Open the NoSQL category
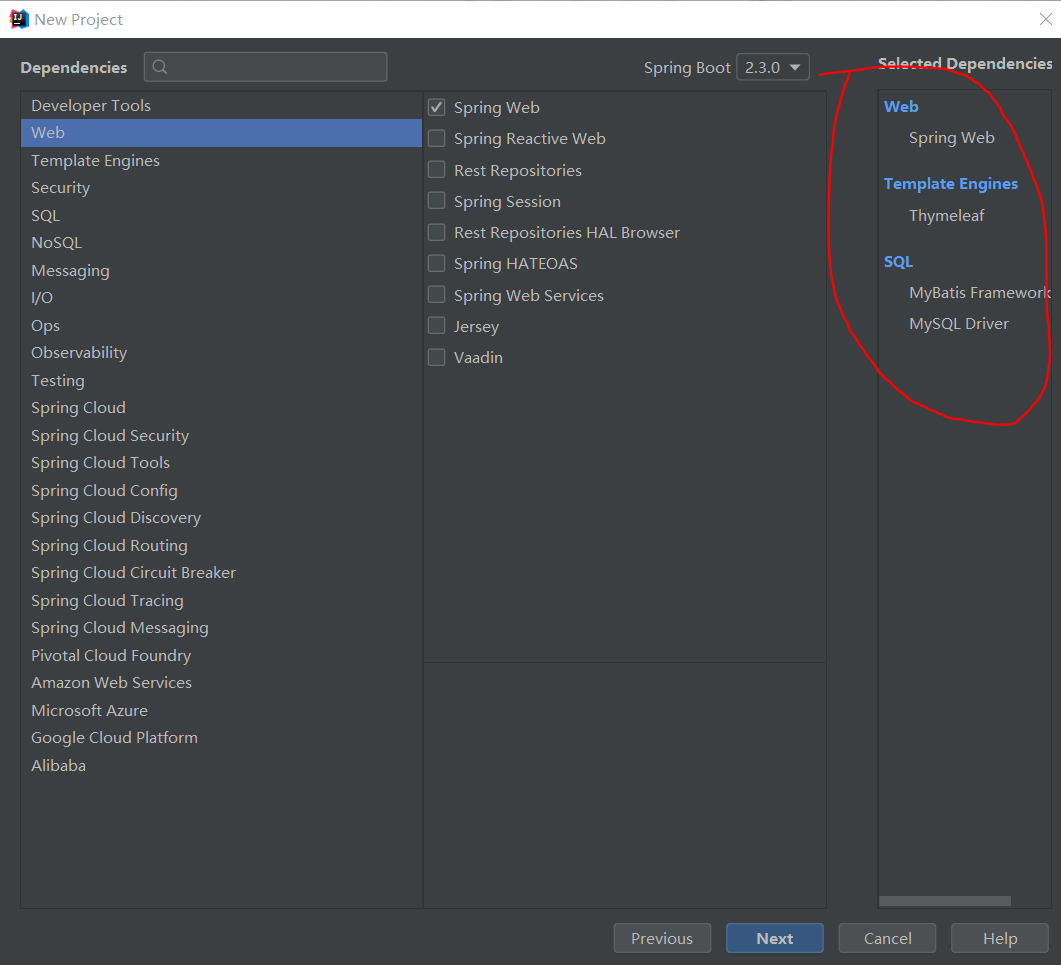Screen dimensions: 1061x965 [x=221, y=242]
